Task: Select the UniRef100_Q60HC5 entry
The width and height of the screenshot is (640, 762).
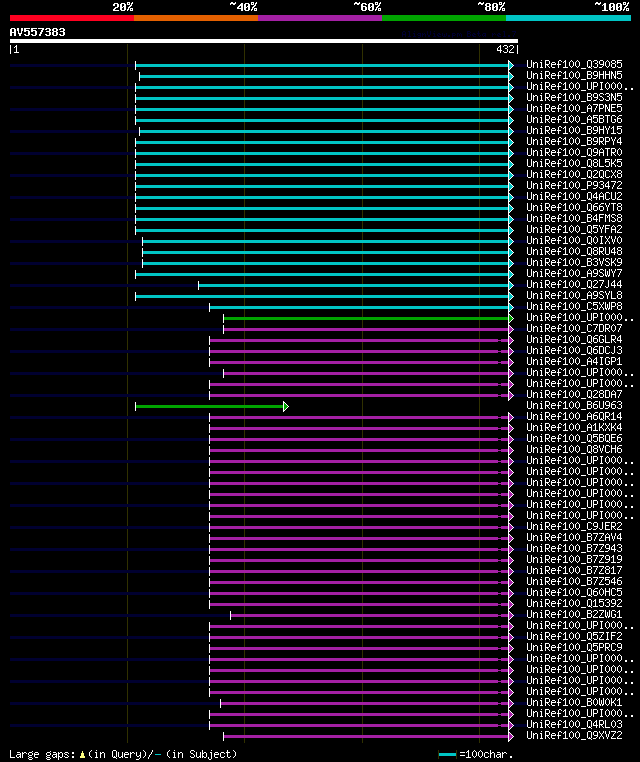Action: click(x=574, y=592)
